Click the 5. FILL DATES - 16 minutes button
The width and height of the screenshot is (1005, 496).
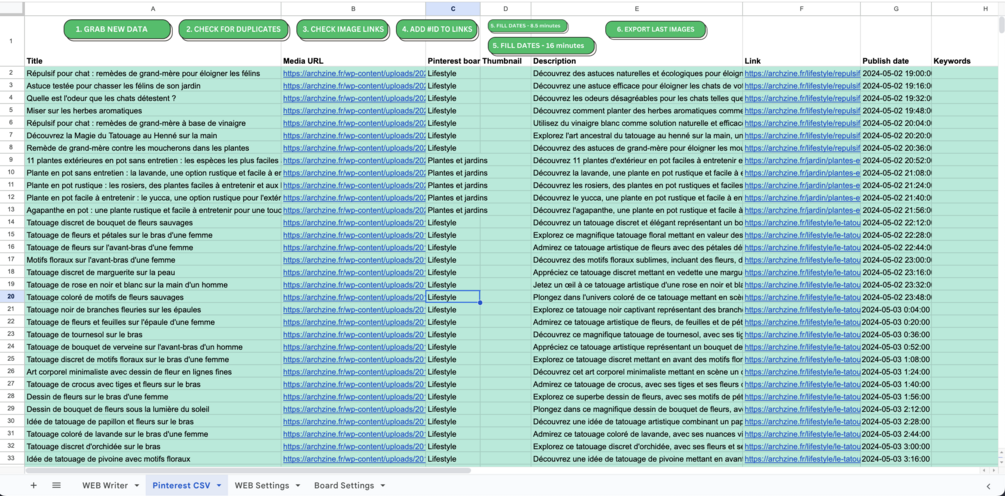point(541,46)
